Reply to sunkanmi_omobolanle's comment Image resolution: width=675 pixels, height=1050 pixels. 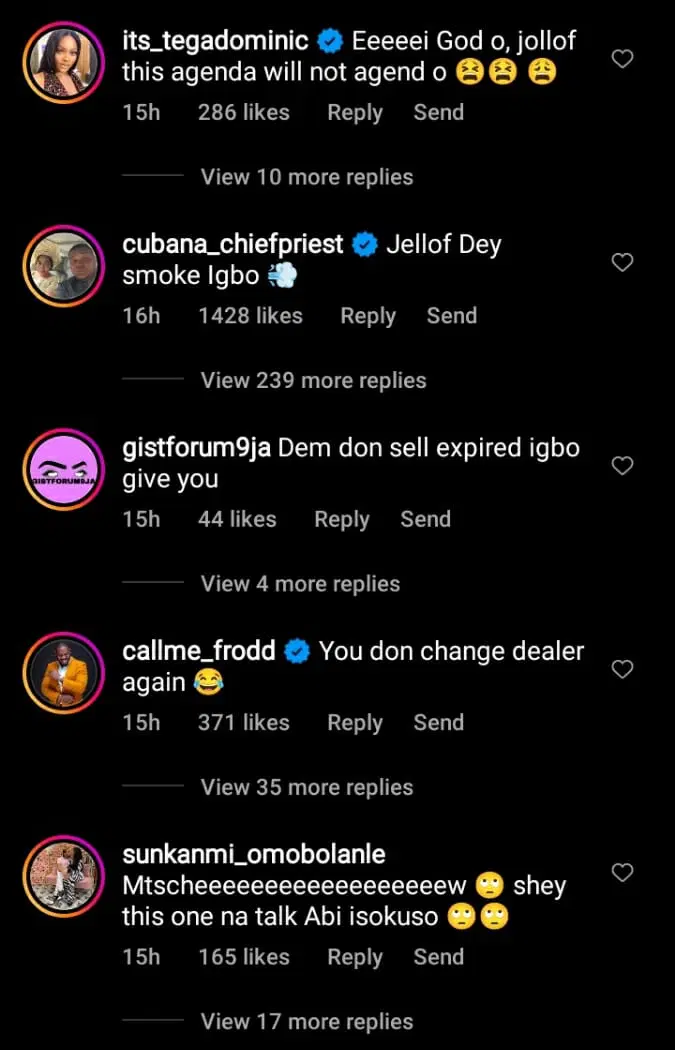(x=355, y=957)
